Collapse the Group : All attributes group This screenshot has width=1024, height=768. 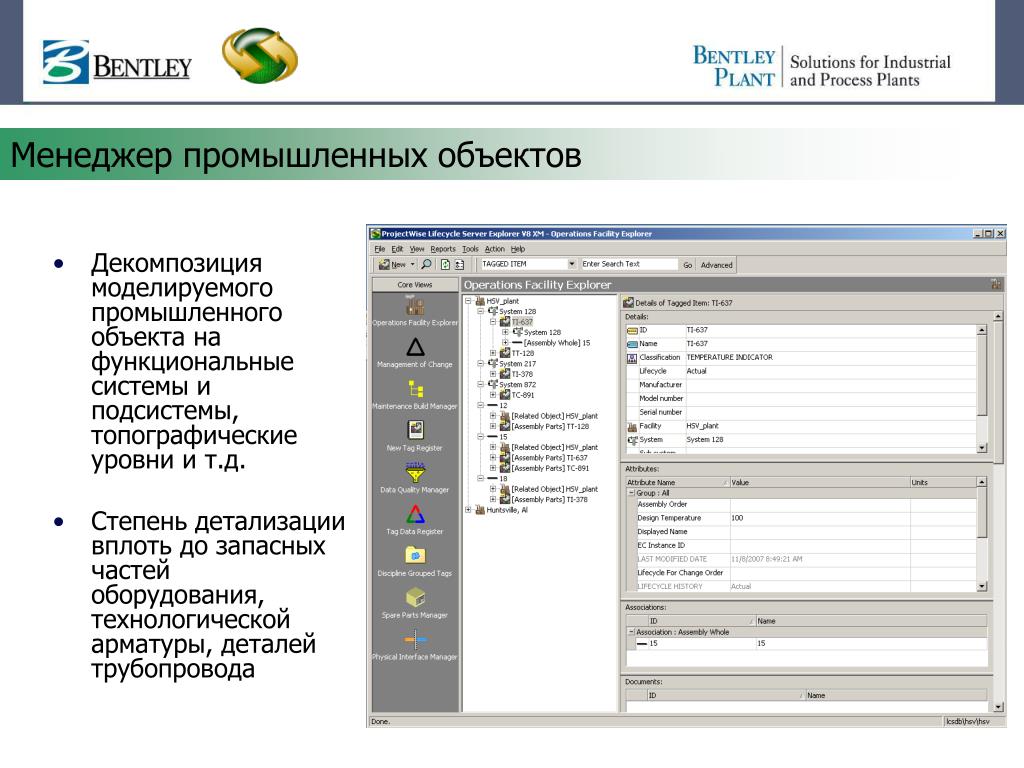coord(631,493)
